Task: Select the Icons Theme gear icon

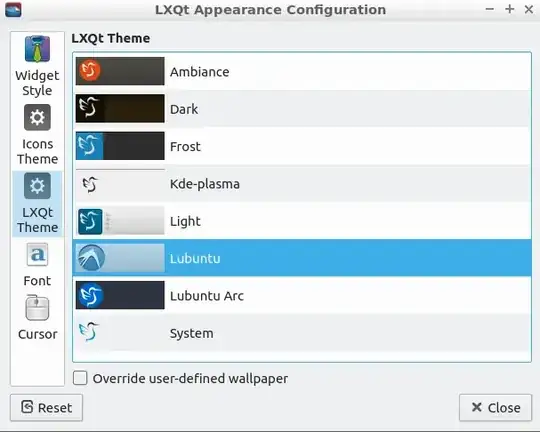Action: click(37, 117)
